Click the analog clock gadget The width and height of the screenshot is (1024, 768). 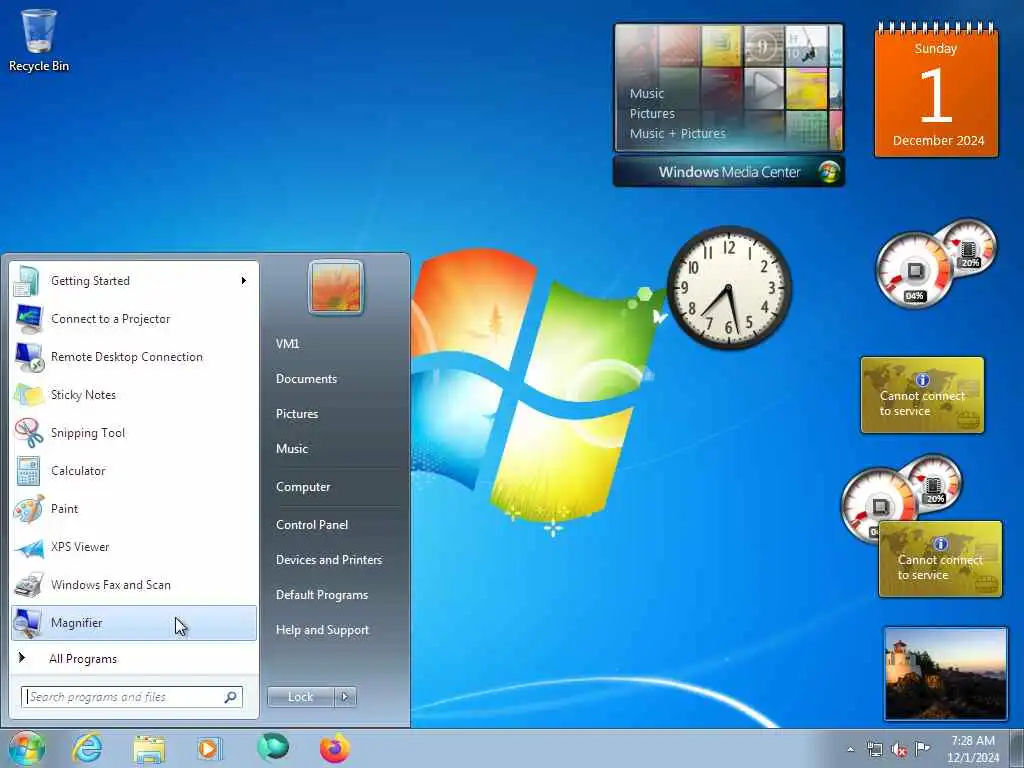(729, 288)
